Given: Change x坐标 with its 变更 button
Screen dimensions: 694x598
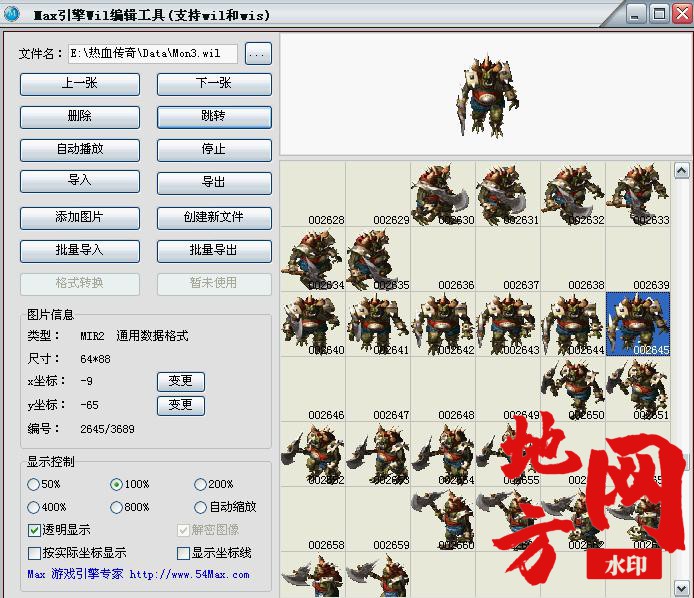Looking at the screenshot, I should click(181, 382).
